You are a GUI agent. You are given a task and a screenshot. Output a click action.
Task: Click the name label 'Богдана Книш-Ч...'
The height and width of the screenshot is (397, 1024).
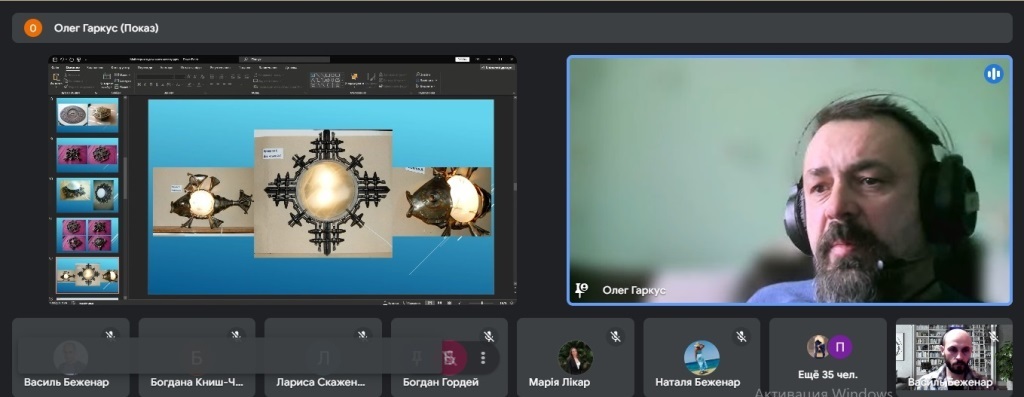(197, 382)
